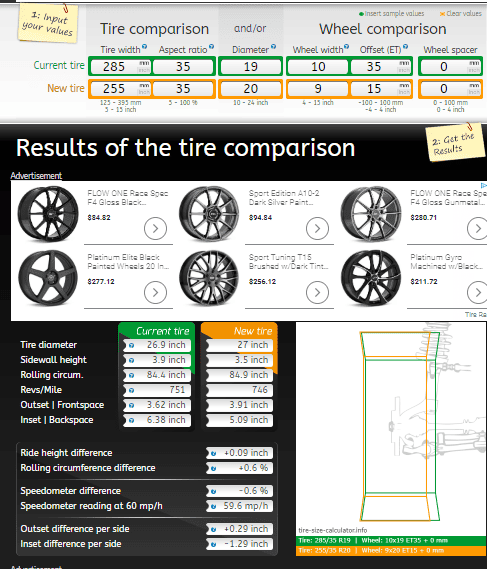Click FLOW ONE Gloss Black wheel image
Screen dimensions: 487x569
click(48, 213)
